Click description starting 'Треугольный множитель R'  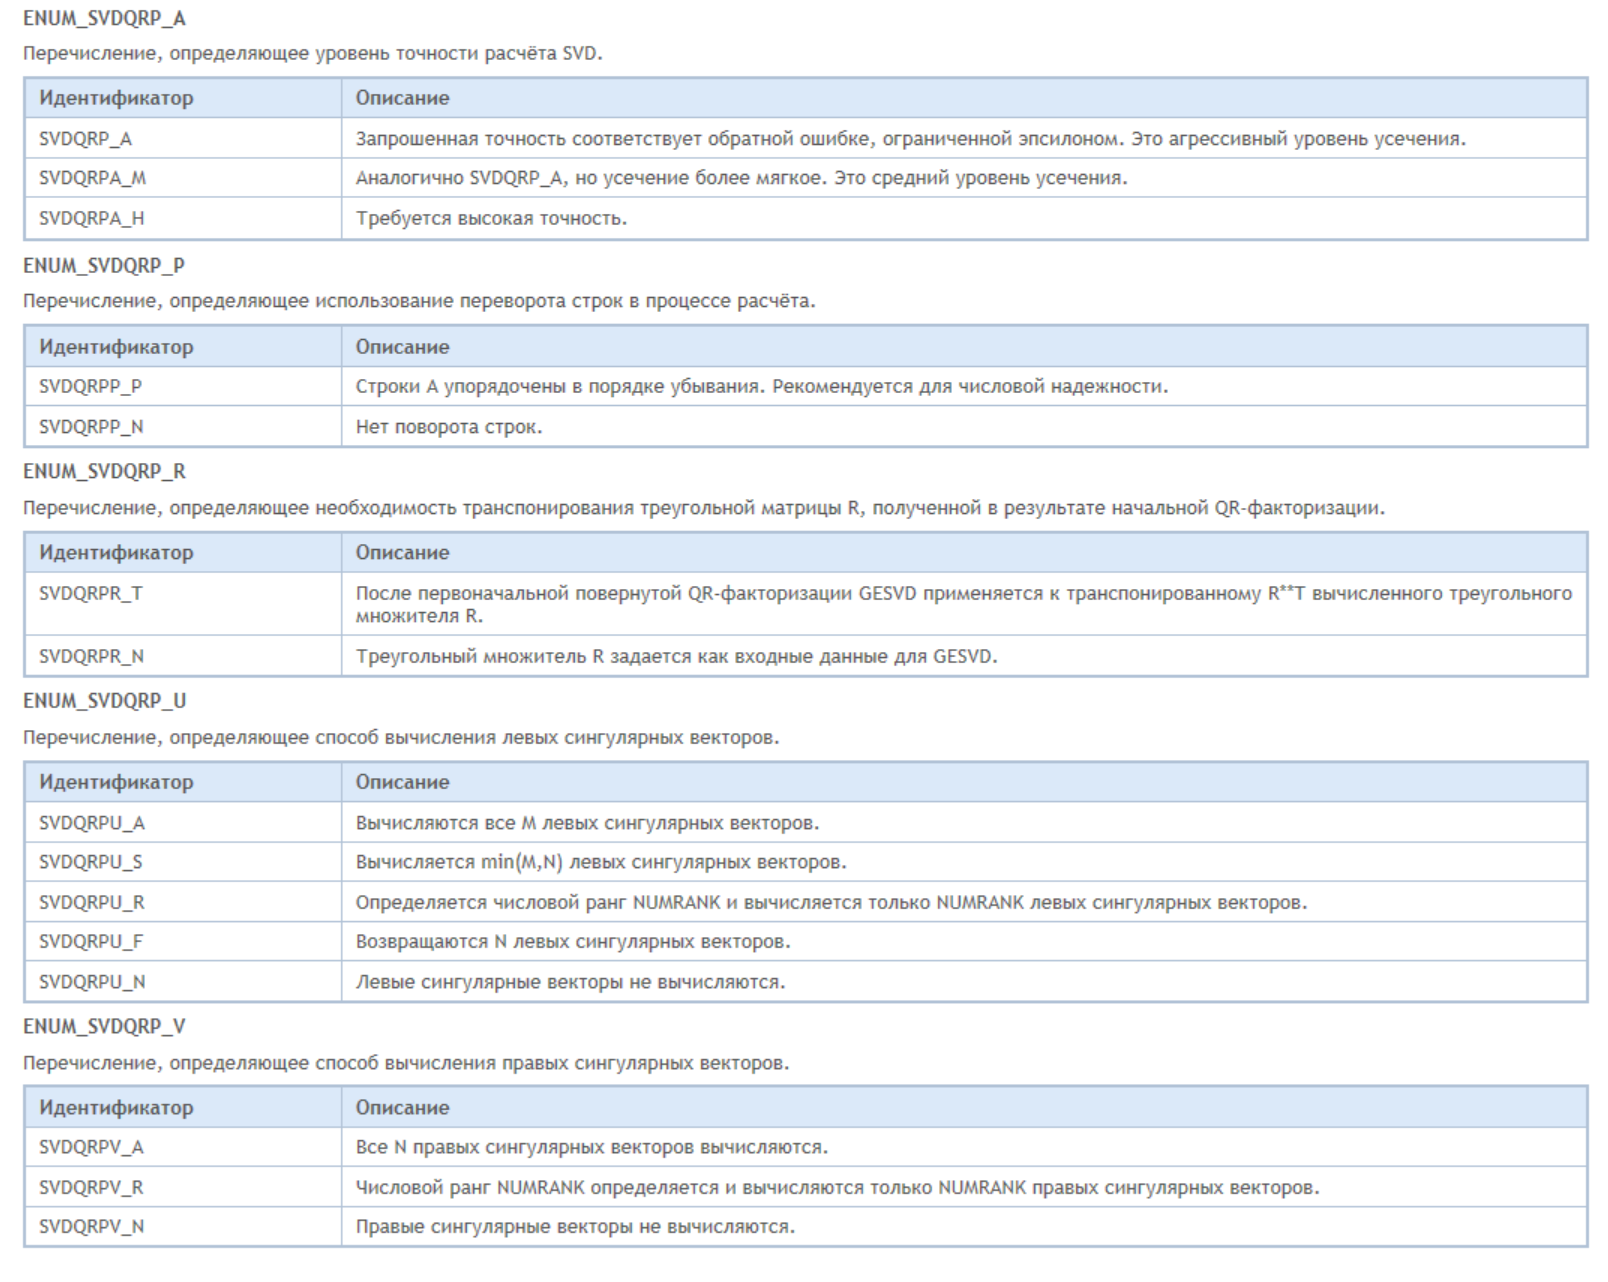point(677,656)
